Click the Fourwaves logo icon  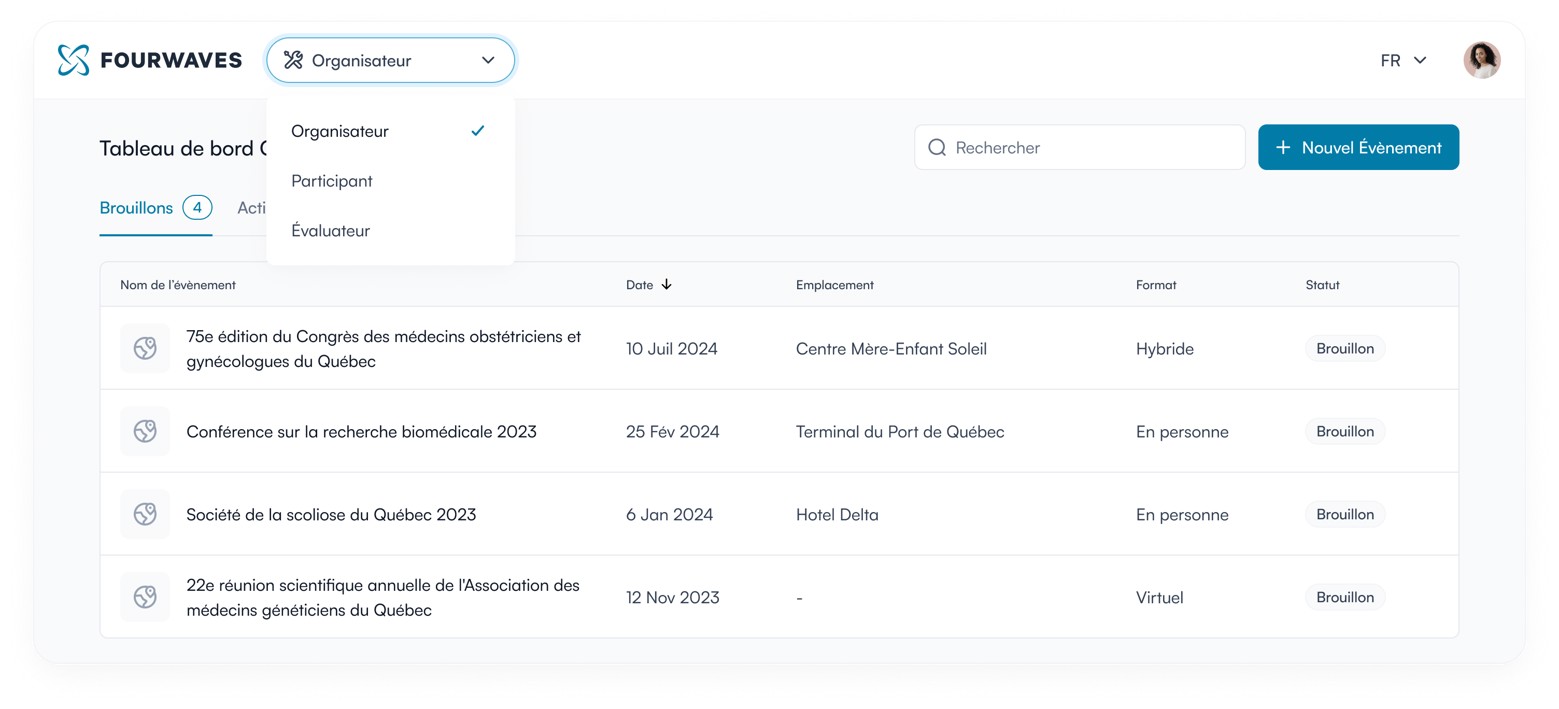point(73,60)
